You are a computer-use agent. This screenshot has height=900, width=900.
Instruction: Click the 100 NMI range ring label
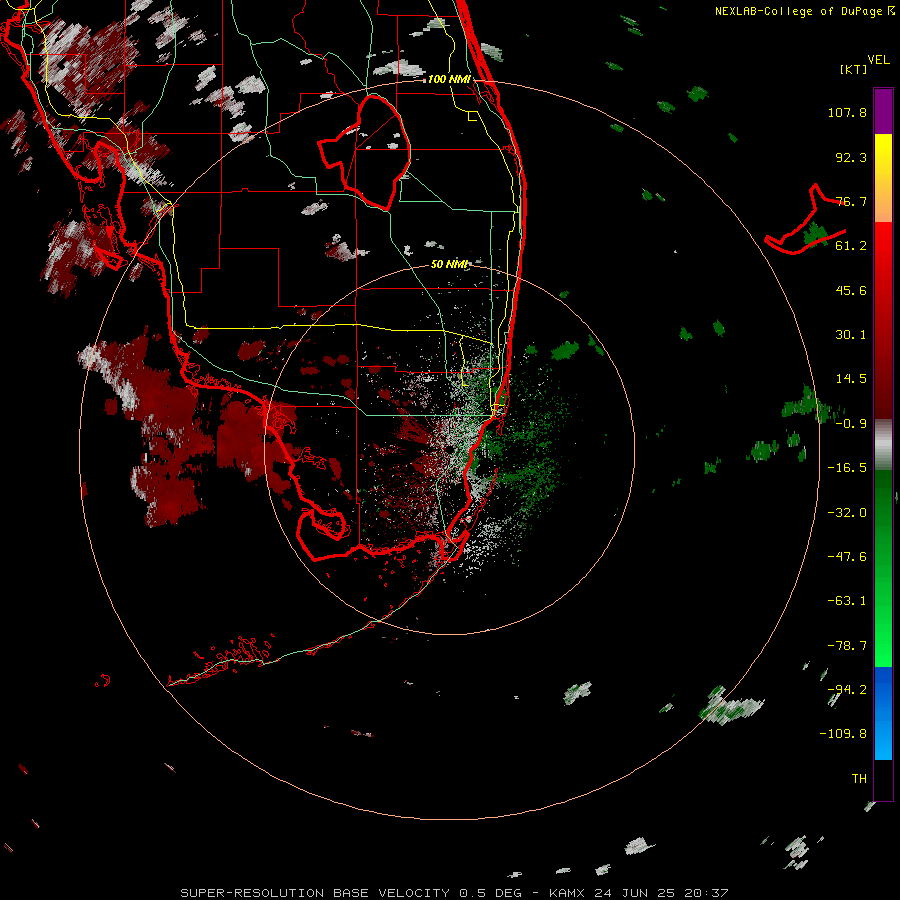449,79
